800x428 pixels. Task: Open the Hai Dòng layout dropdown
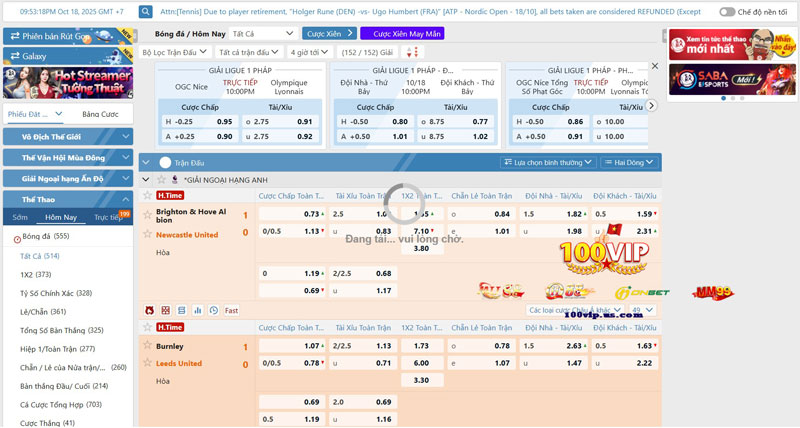(629, 162)
